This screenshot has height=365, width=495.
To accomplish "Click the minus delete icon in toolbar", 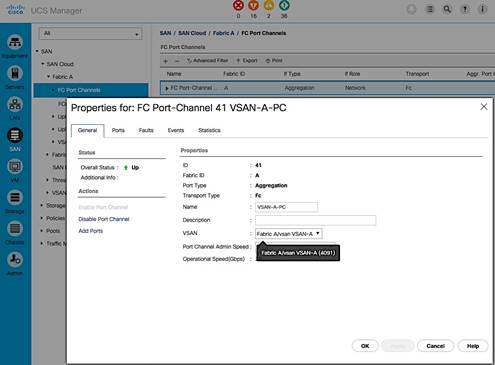I will pos(177,61).
